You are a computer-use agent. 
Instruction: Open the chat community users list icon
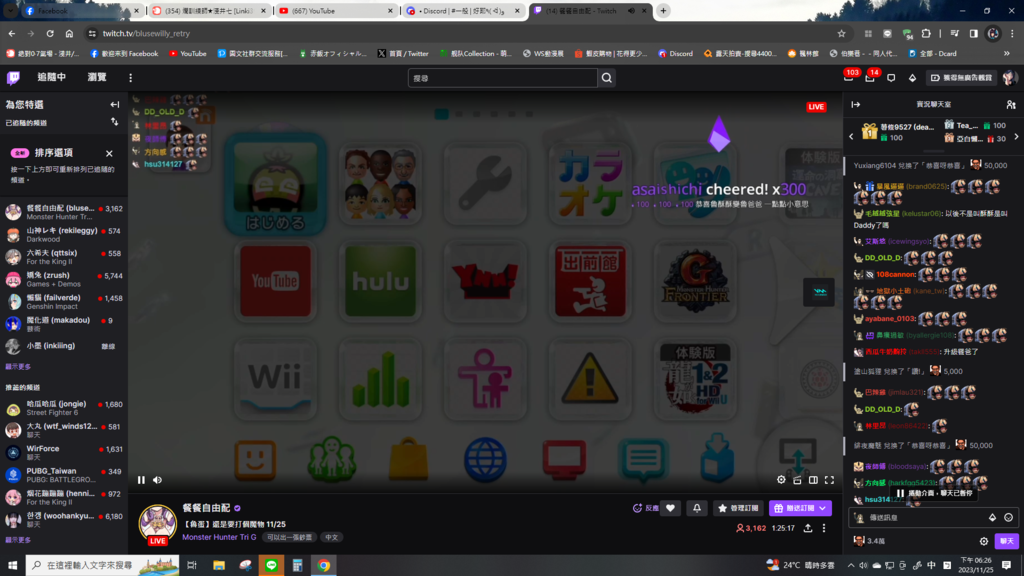(x=1011, y=104)
